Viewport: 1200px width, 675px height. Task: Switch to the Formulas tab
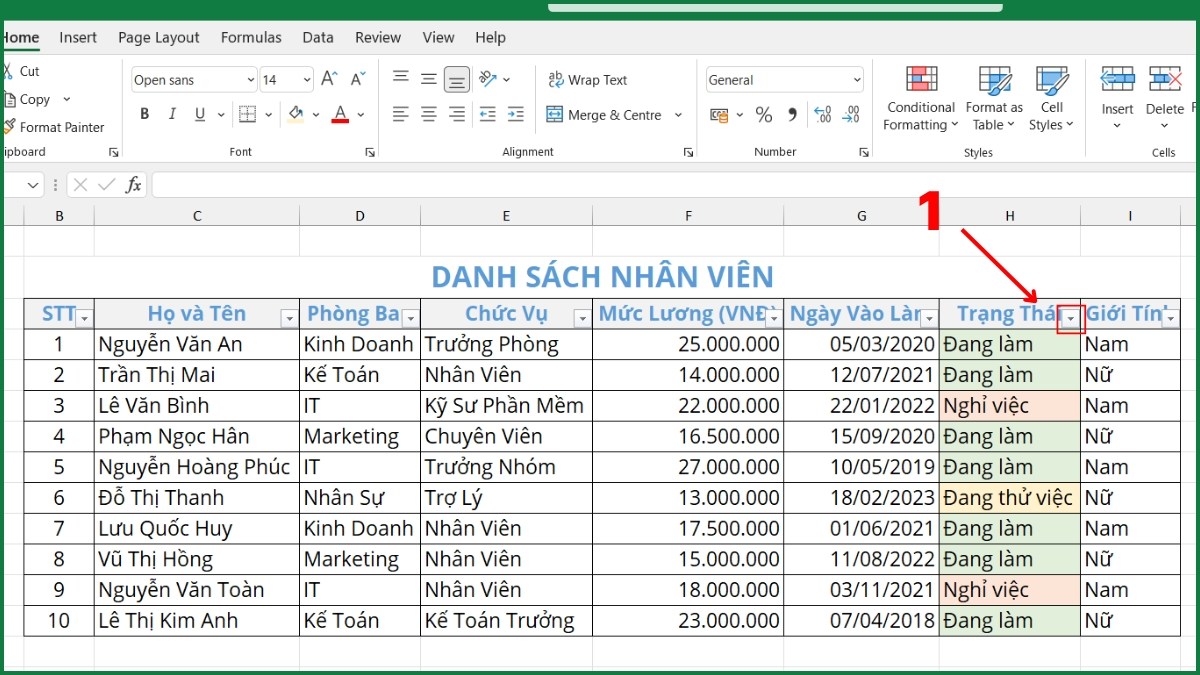251,37
